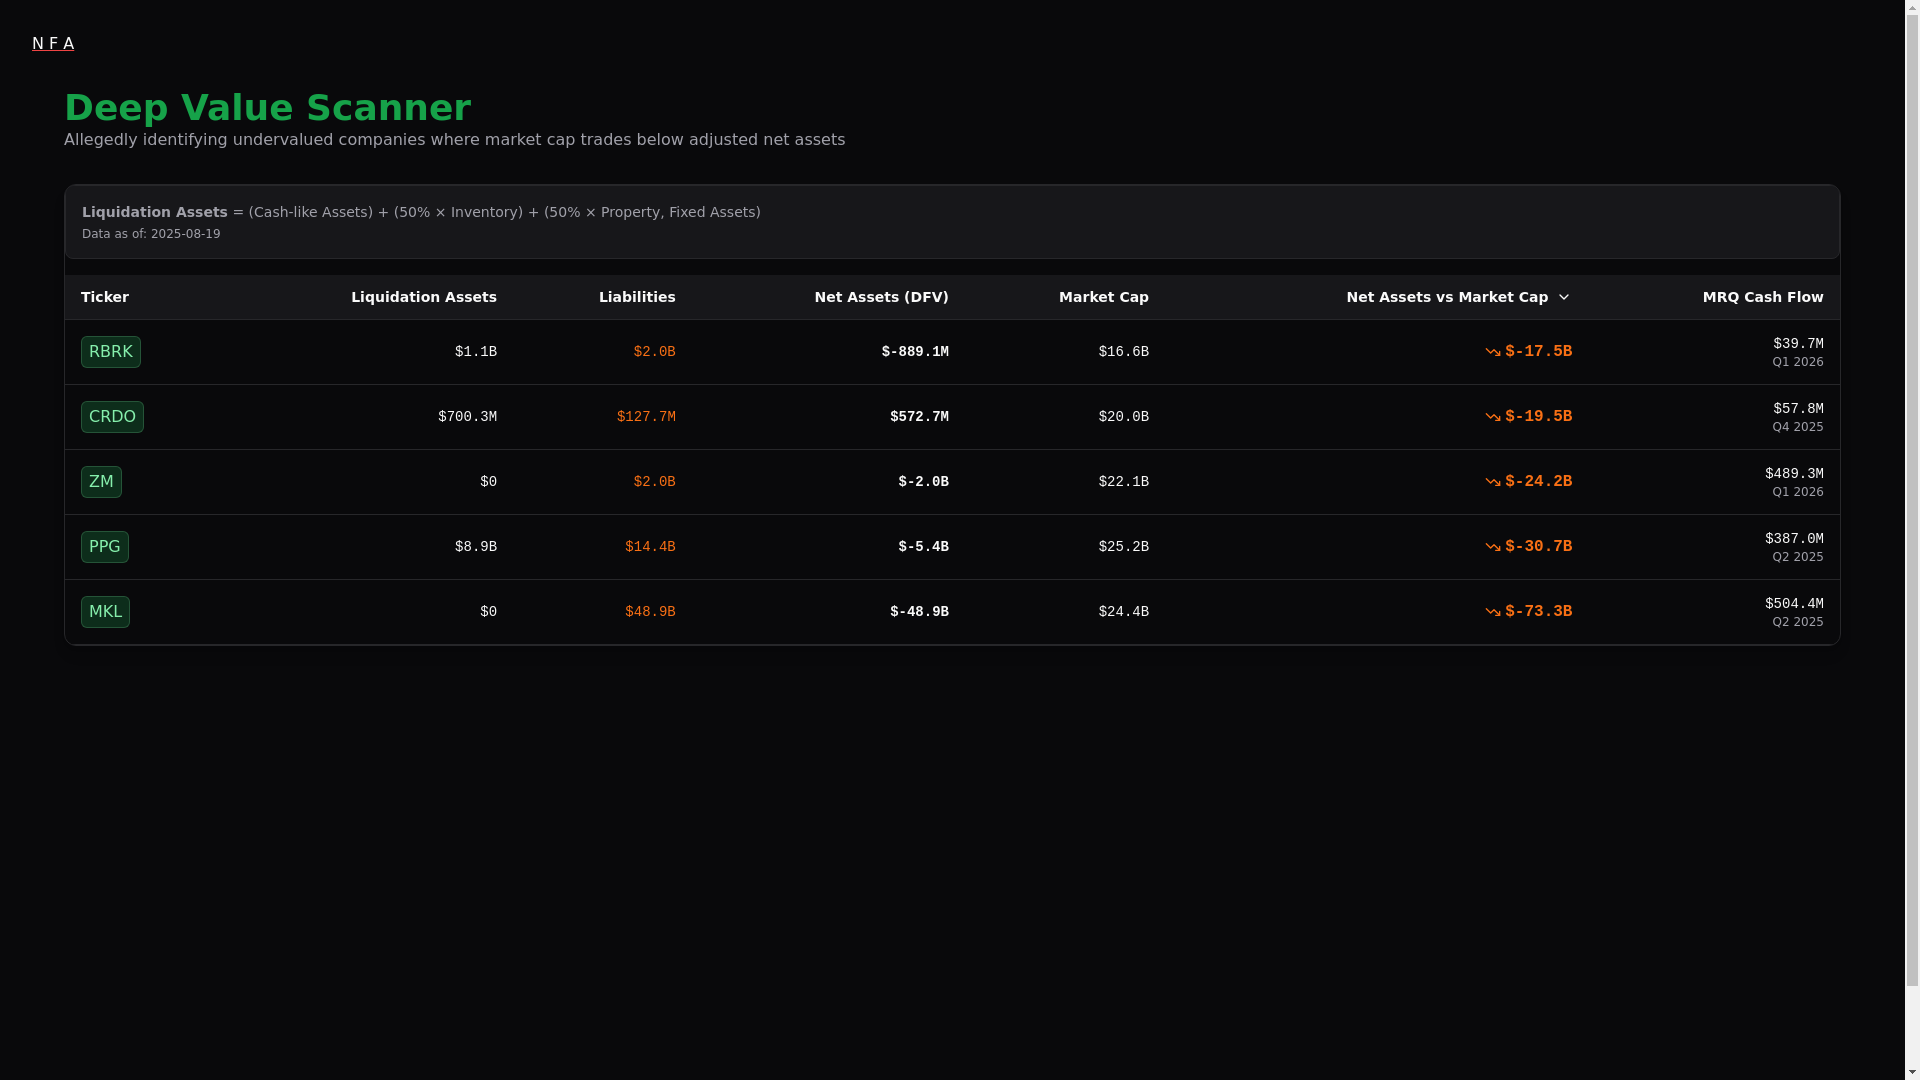Select PPG liabilities $14.4B
The image size is (1920, 1080).
coord(650,547)
